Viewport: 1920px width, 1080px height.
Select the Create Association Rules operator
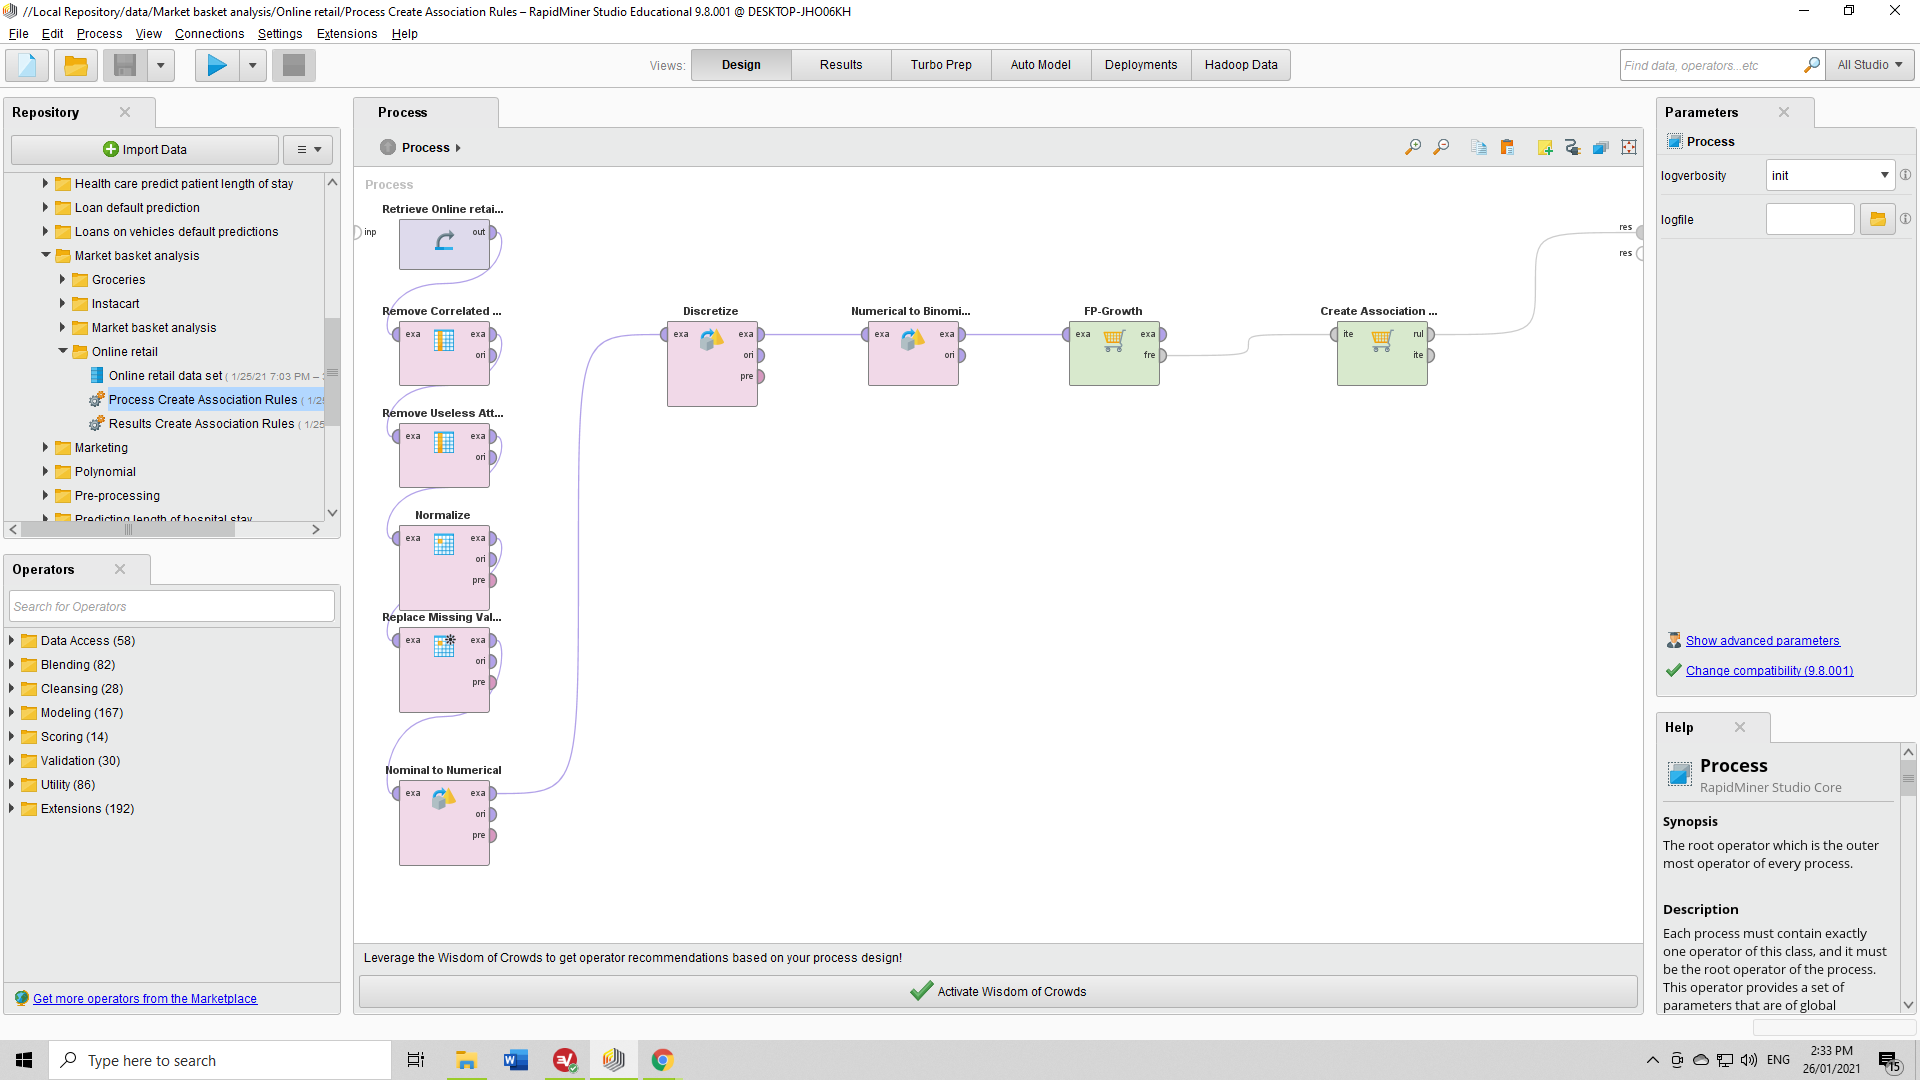[x=1382, y=353]
